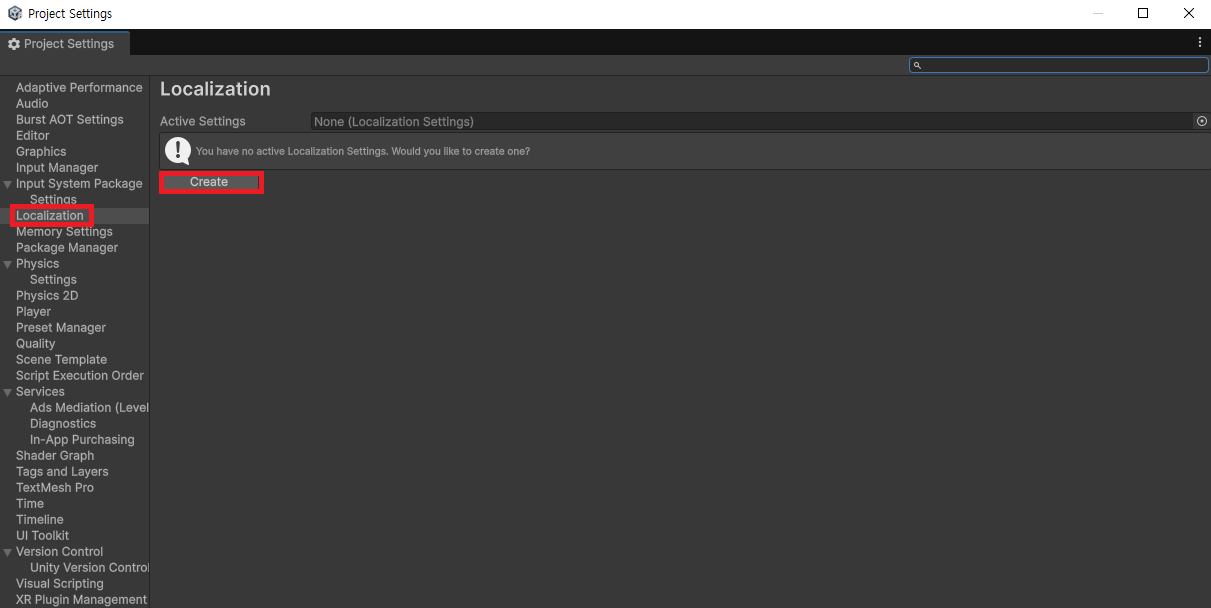The width and height of the screenshot is (1211, 608).
Task: Collapse the Services group
Action: 8,392
